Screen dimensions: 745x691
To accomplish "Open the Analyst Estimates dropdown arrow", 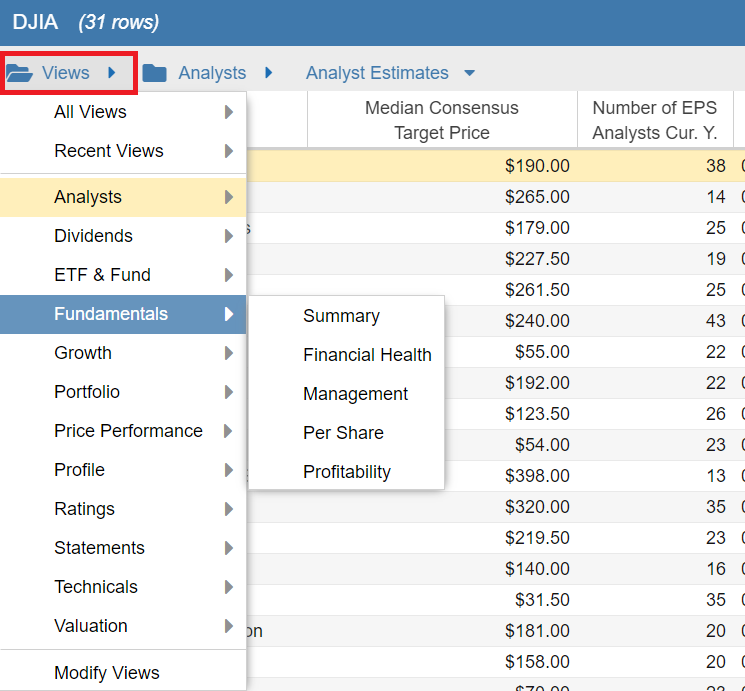I will (x=470, y=73).
